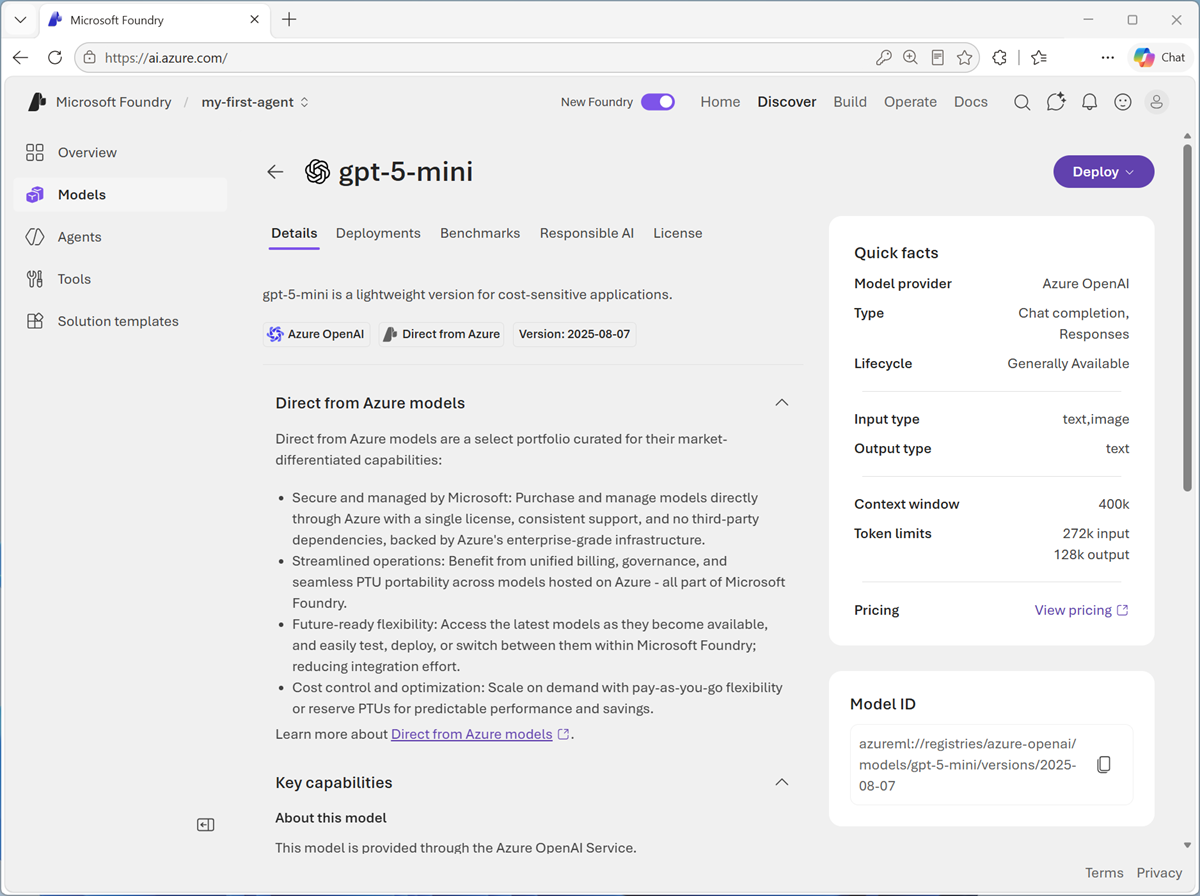This screenshot has width=1200, height=896.
Task: Click Generally Available lifecycle value
Action: 1068,364
